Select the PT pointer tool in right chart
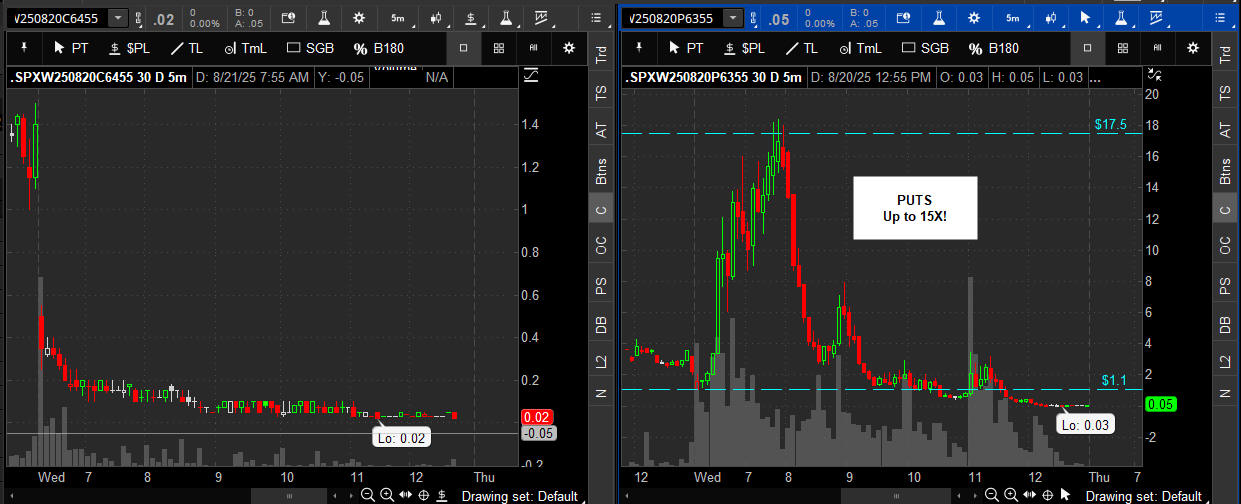 tap(686, 48)
